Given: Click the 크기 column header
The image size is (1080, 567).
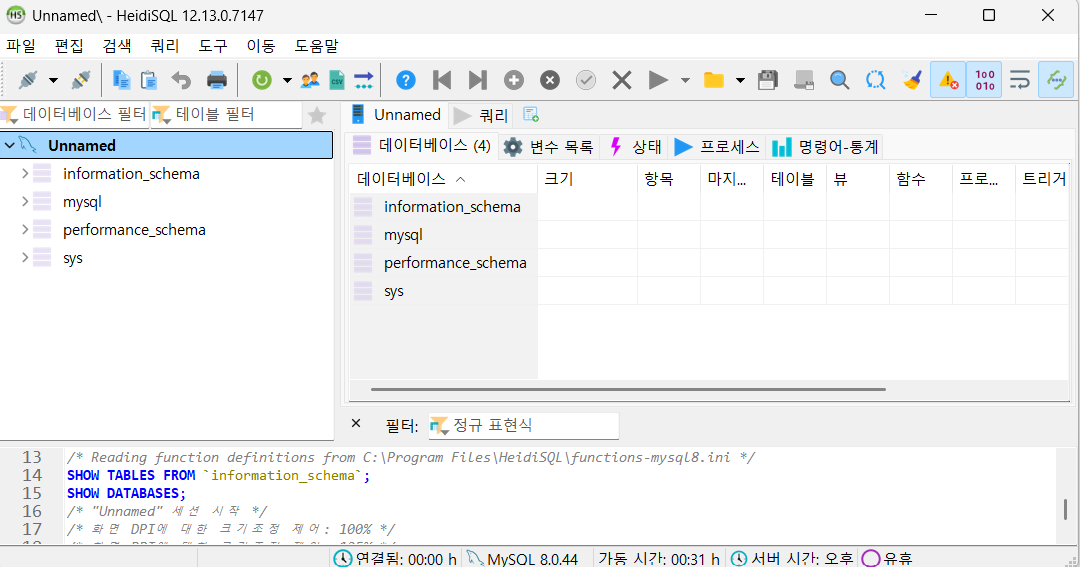Looking at the screenshot, I should click(x=588, y=179).
